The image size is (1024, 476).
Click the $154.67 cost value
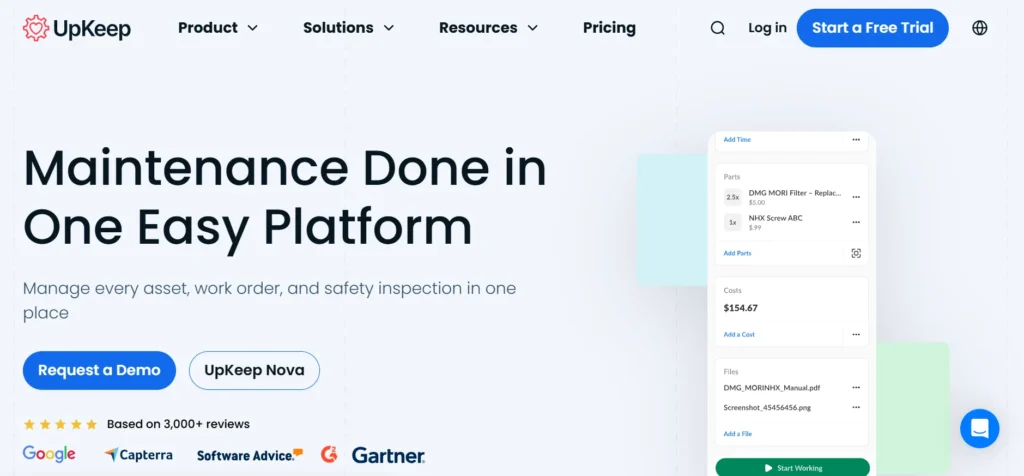point(741,308)
